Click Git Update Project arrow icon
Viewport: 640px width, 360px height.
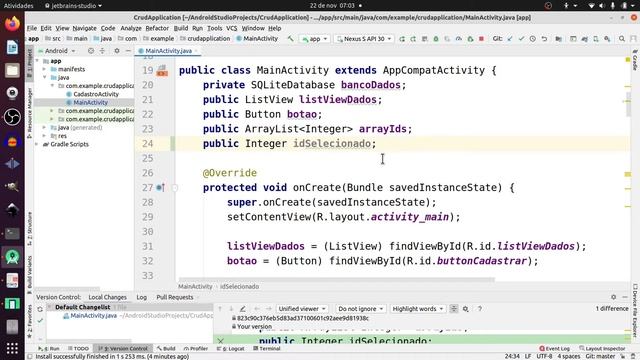(x=510, y=39)
